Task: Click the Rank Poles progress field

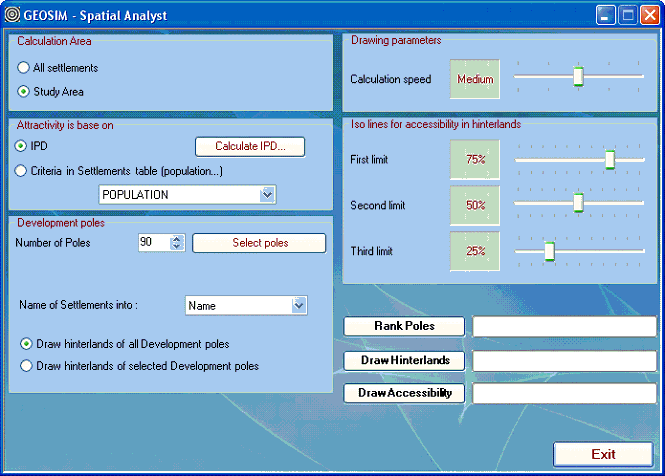Action: (564, 326)
